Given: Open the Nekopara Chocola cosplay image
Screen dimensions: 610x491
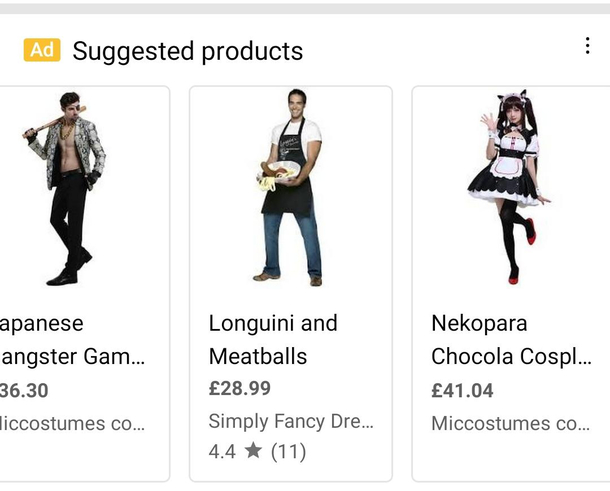Looking at the screenshot, I should coord(510,187).
